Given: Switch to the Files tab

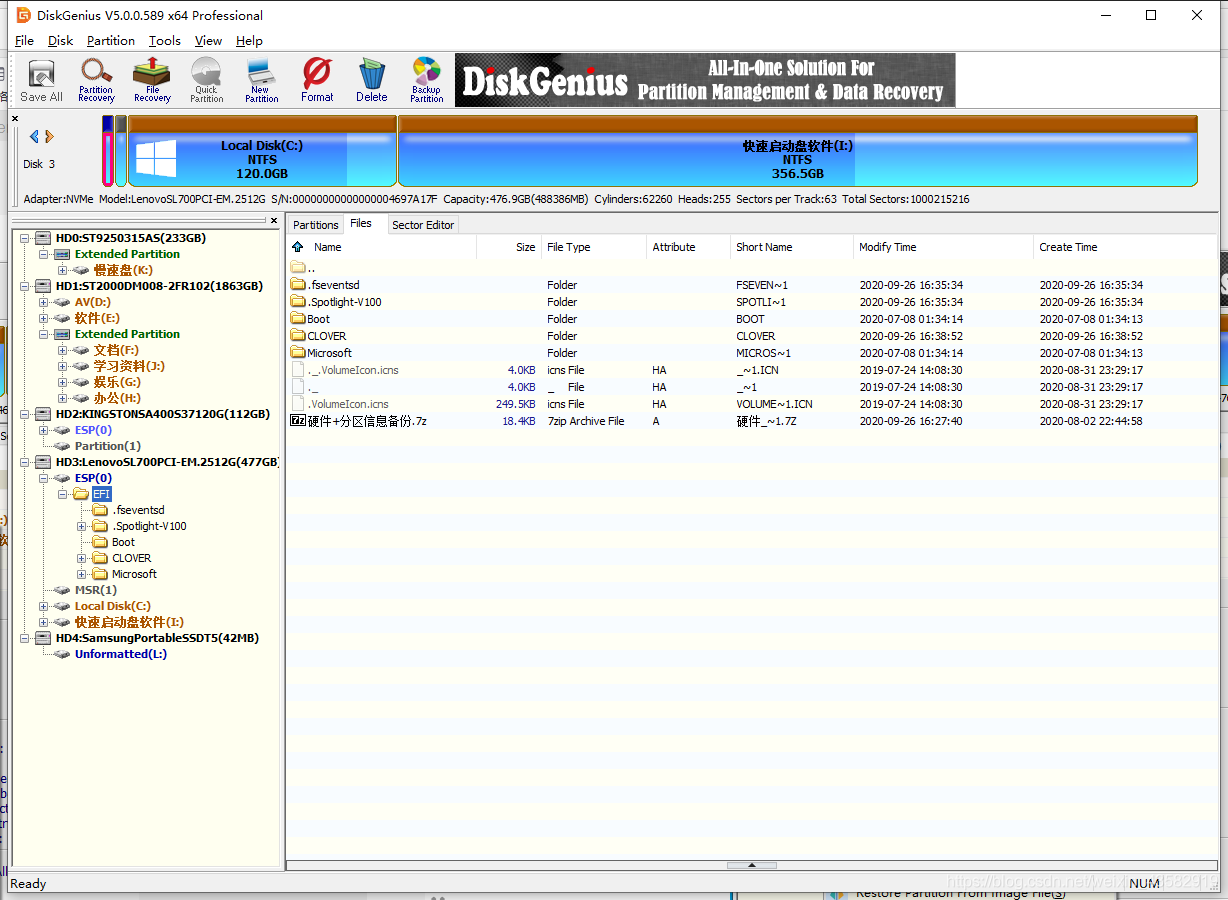Looking at the screenshot, I should (361, 224).
